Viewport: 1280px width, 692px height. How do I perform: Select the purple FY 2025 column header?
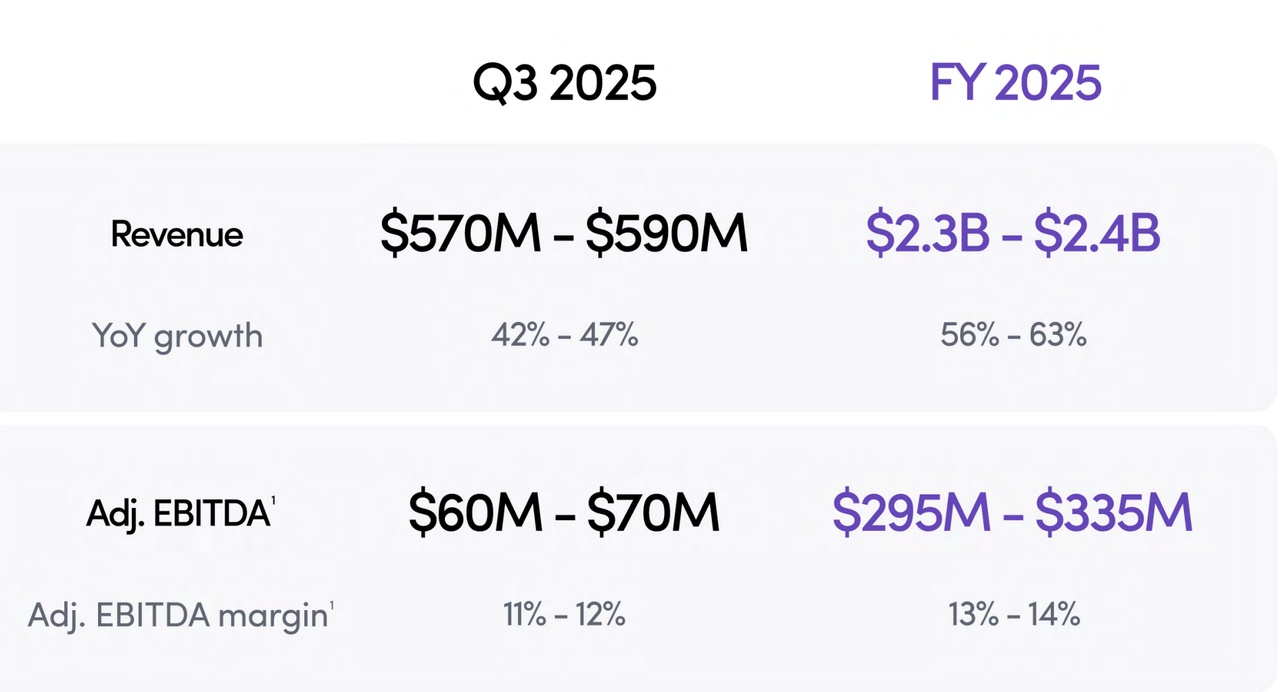[1015, 83]
